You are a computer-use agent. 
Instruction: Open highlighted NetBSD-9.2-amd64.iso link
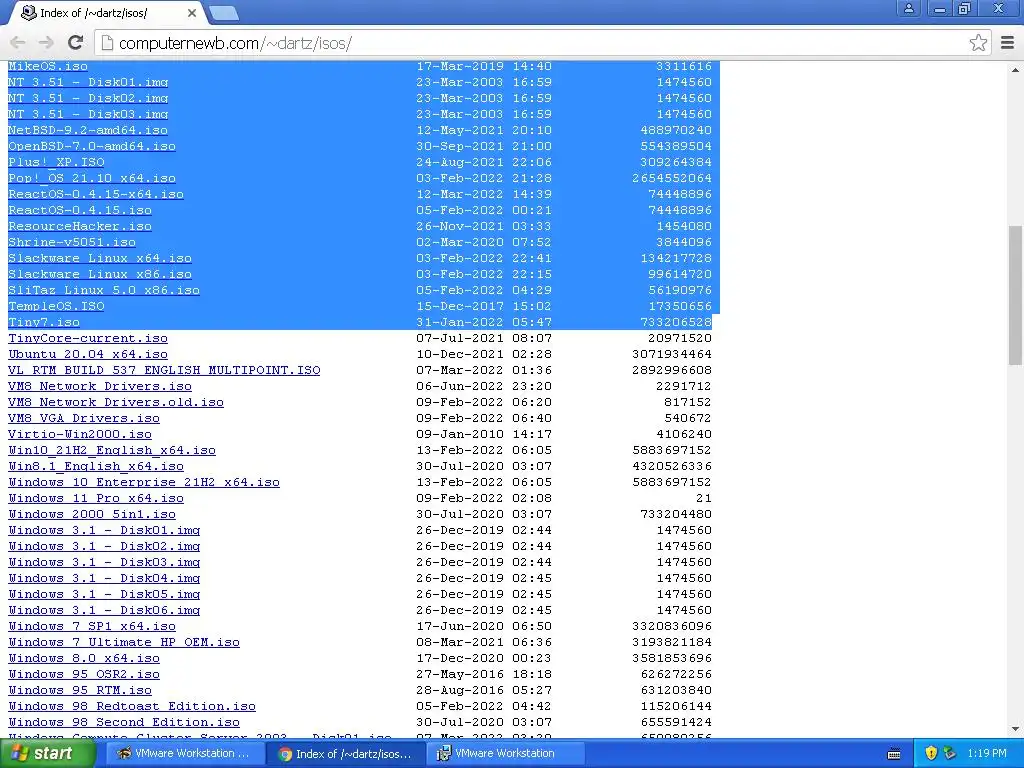[88, 130]
